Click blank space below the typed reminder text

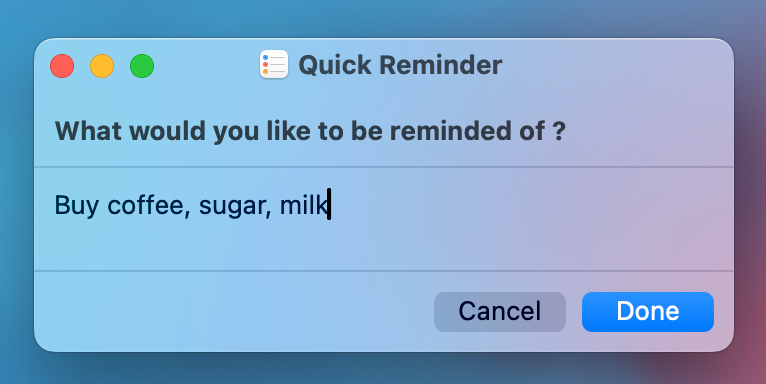pos(384,247)
